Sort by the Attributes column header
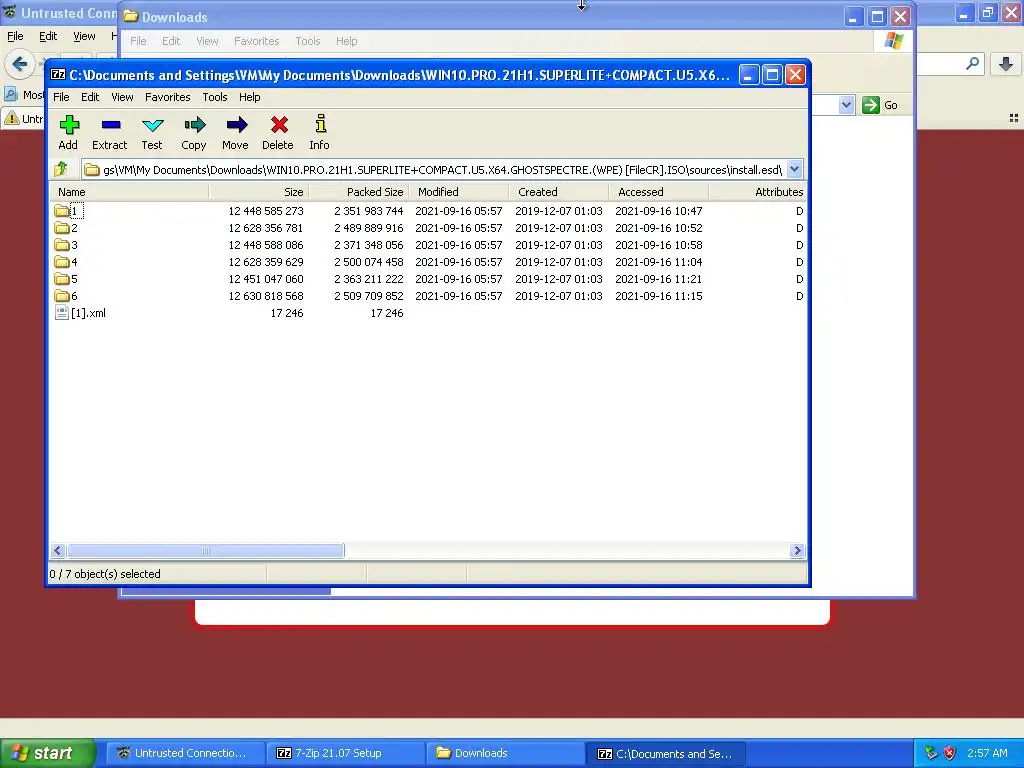The image size is (1024, 768). click(x=758, y=191)
